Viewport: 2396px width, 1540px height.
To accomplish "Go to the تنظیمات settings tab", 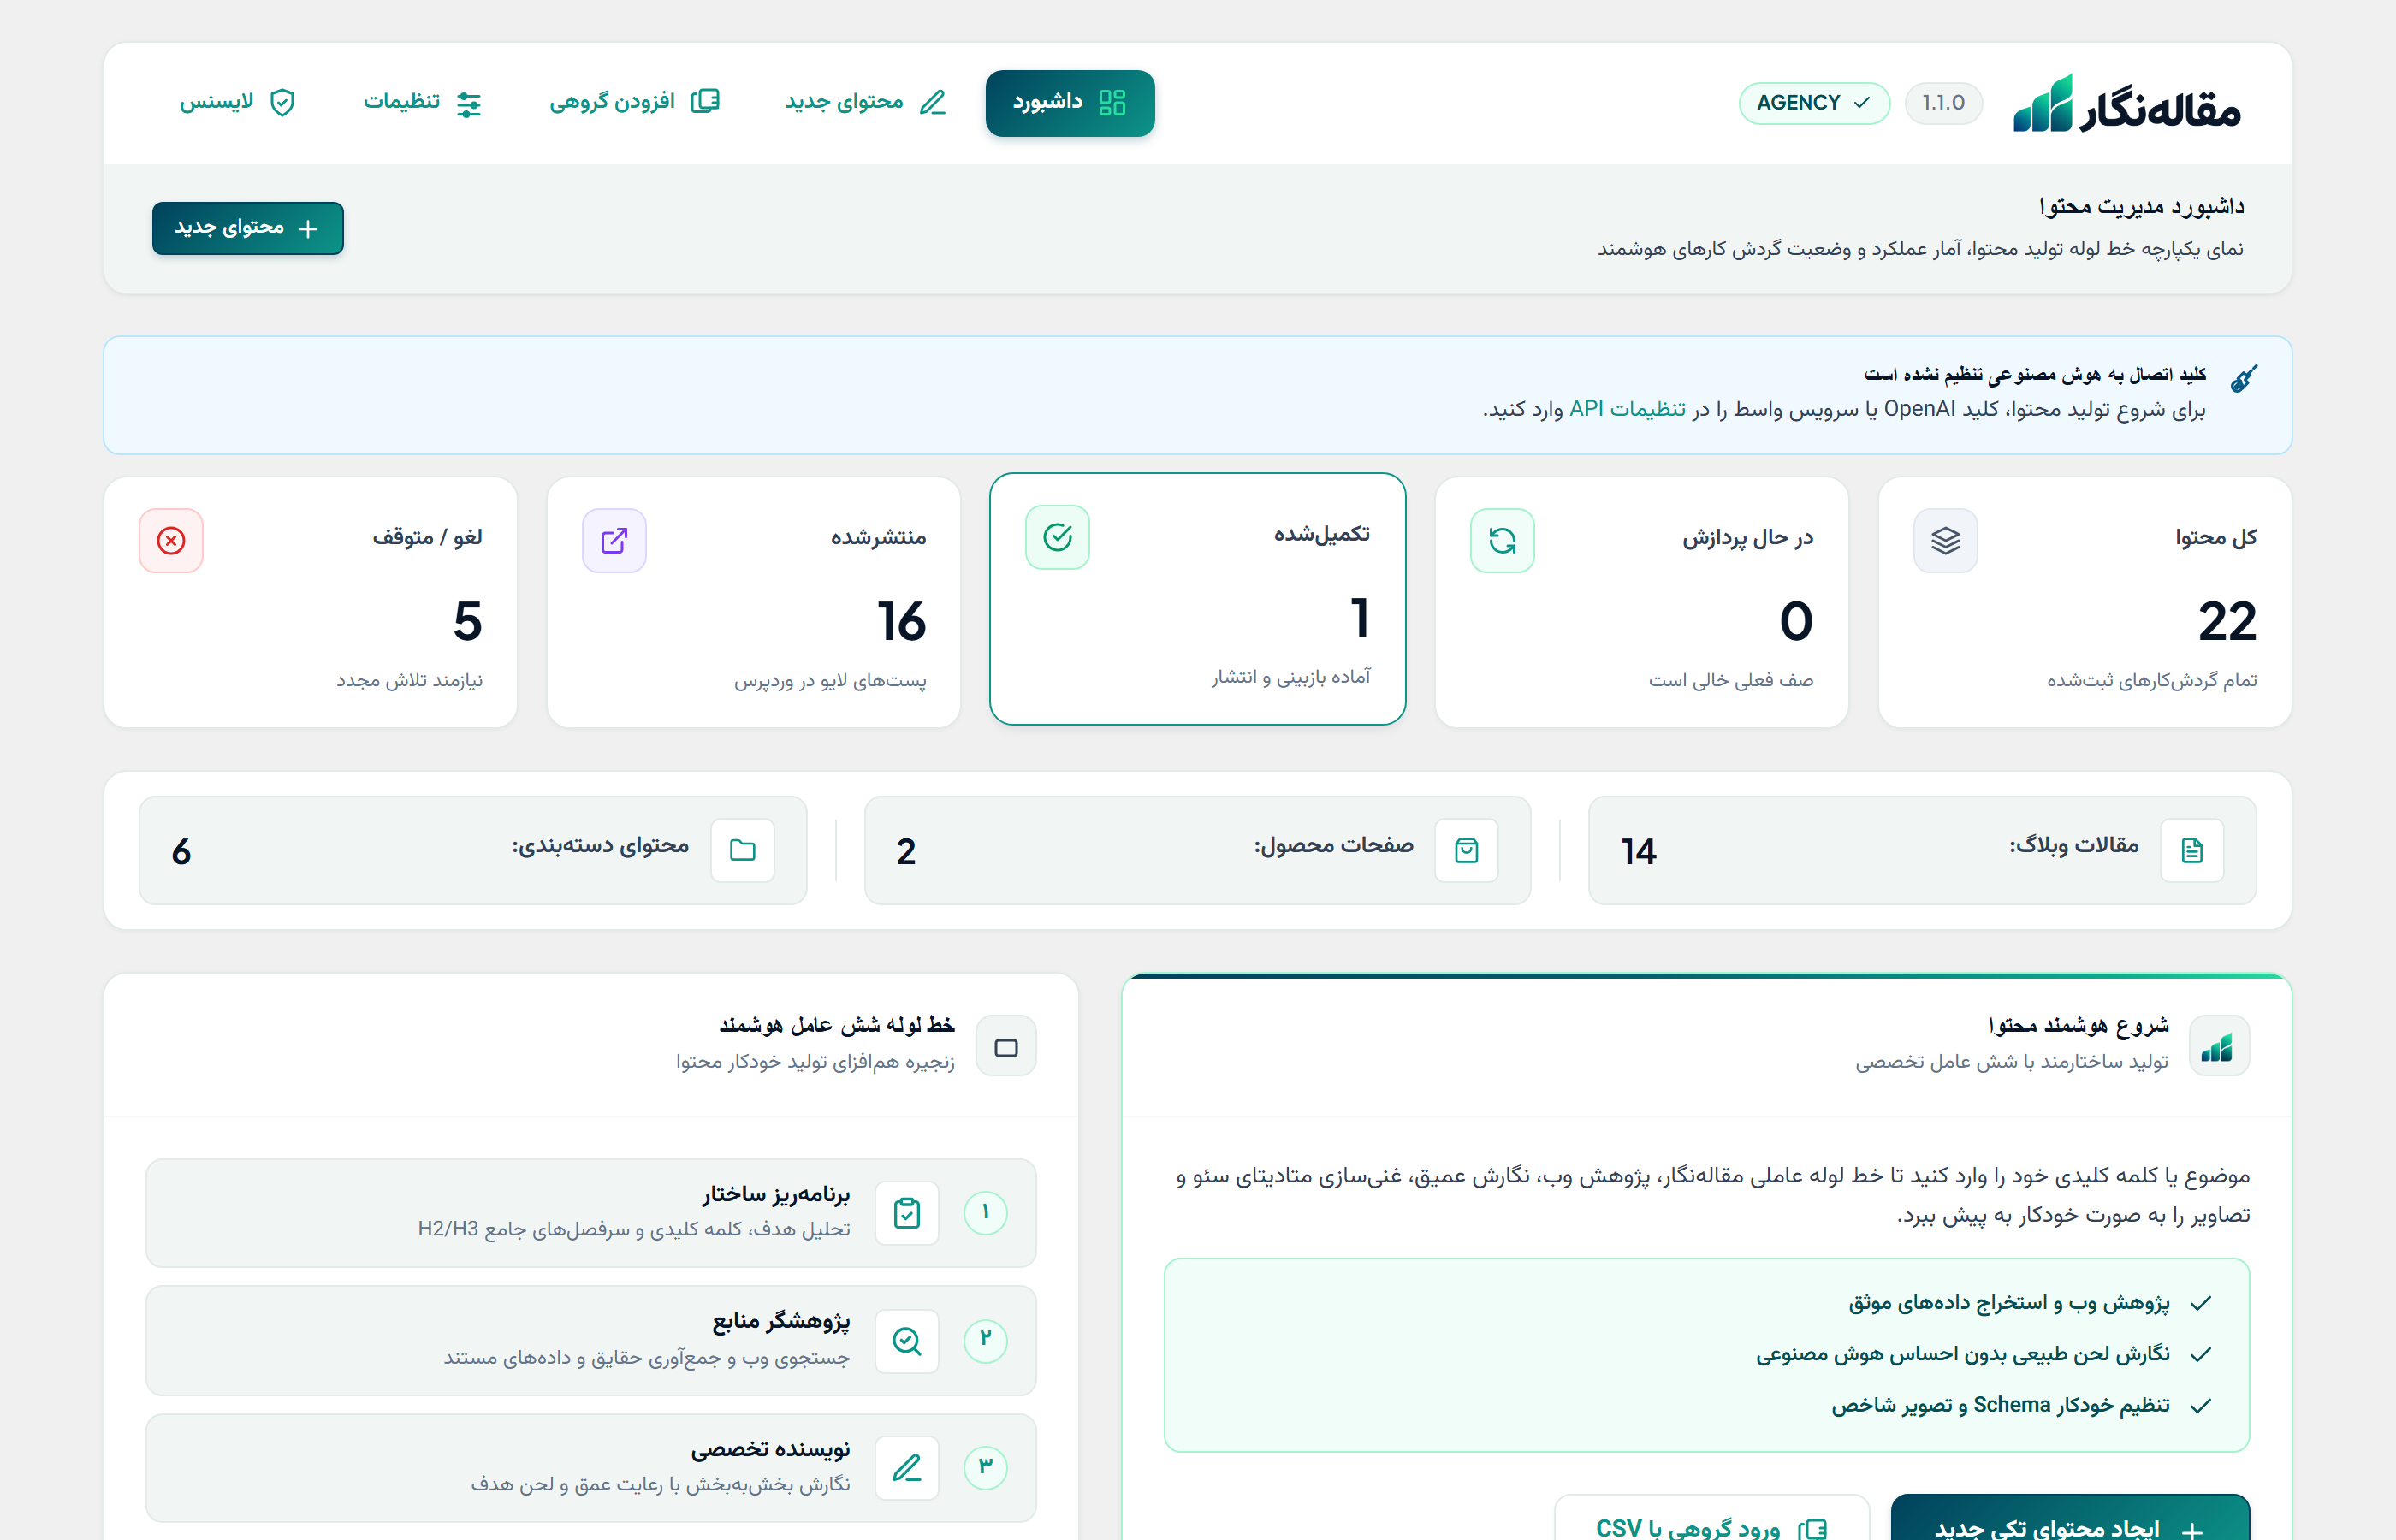I will point(422,103).
